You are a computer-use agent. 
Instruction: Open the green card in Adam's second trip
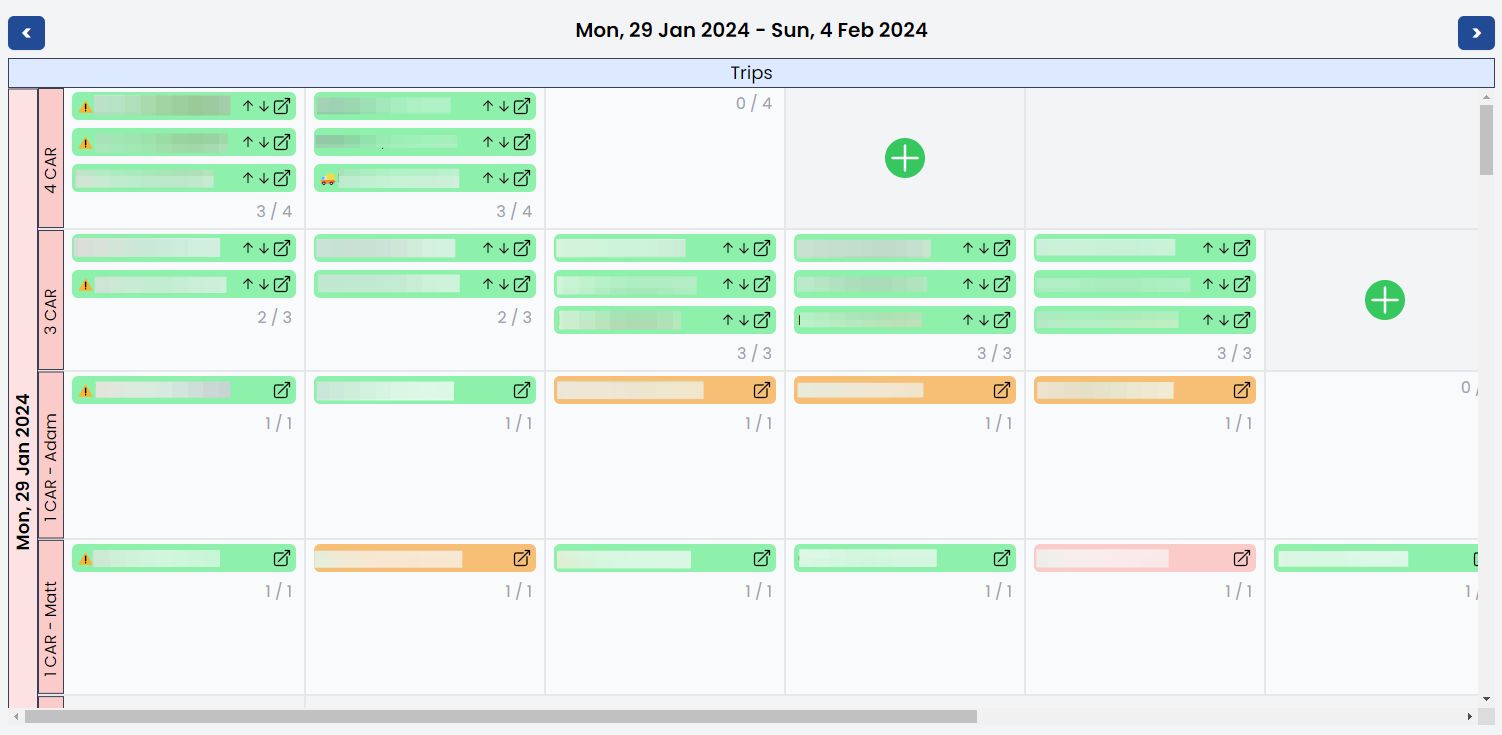522,390
